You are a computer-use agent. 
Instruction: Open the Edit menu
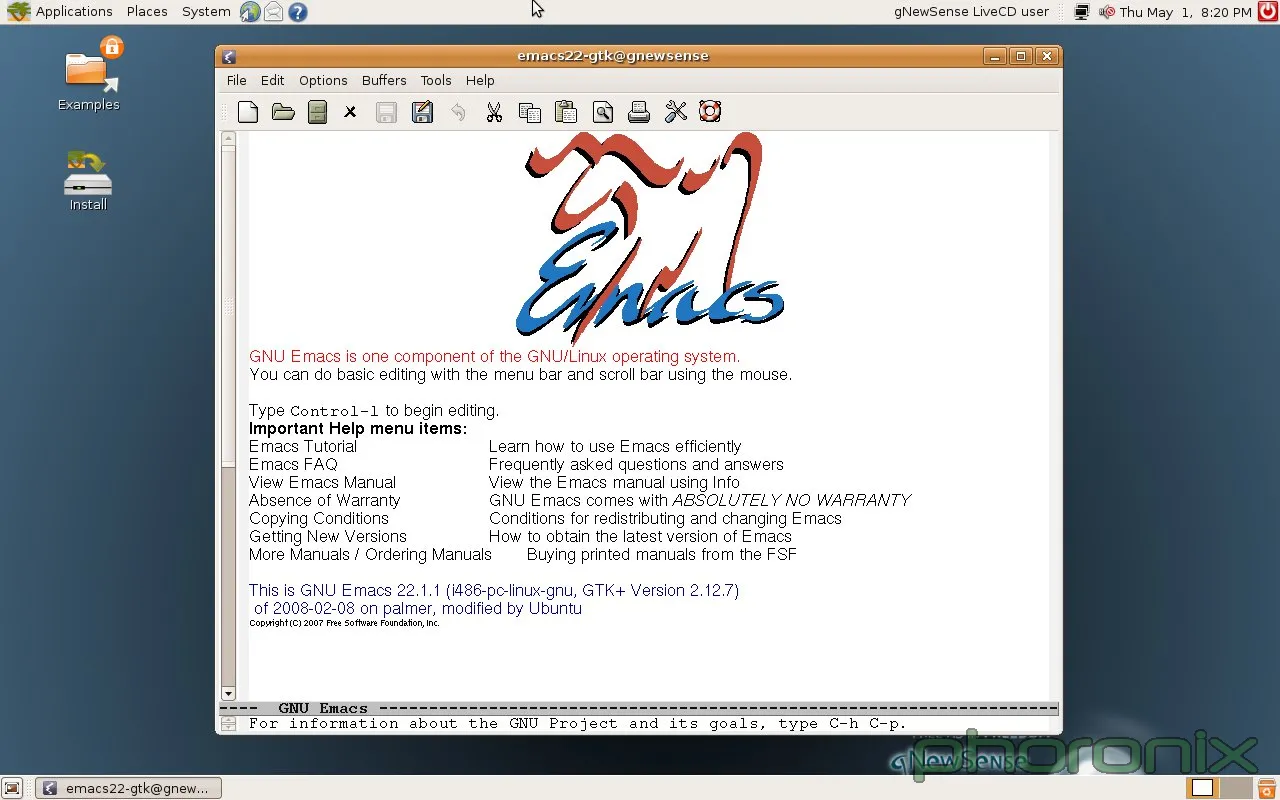pyautogui.click(x=273, y=80)
